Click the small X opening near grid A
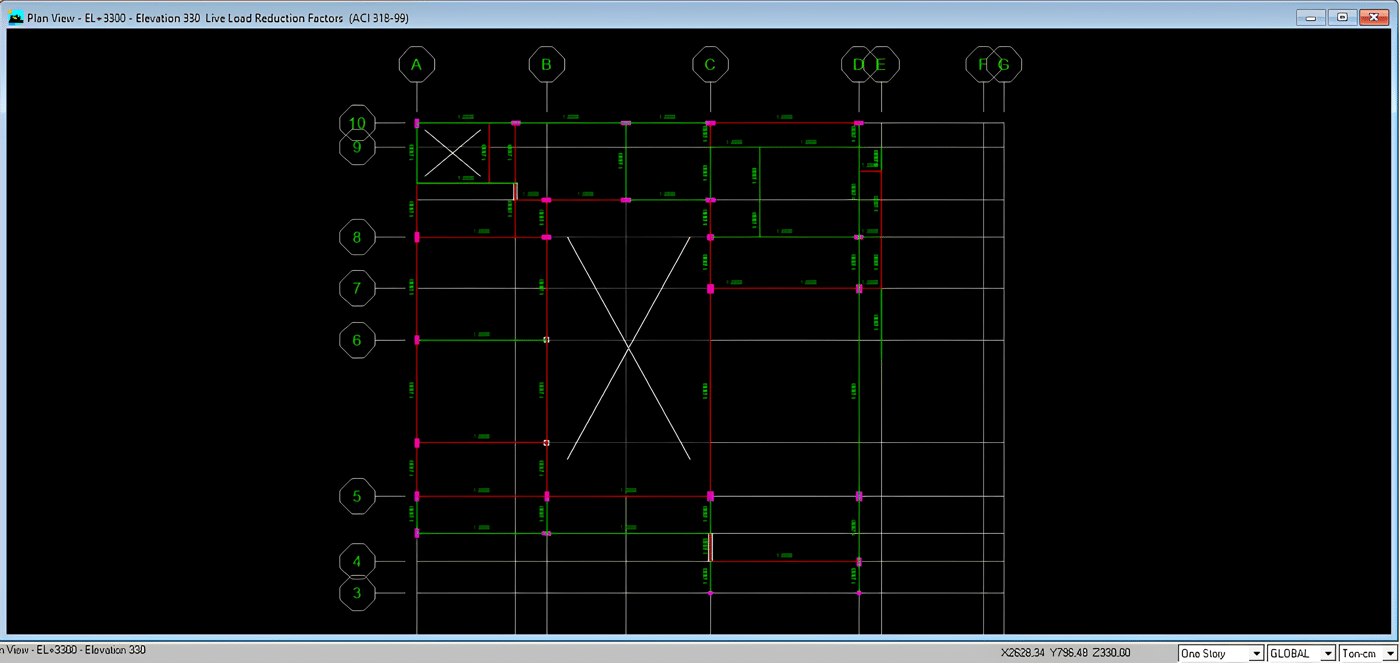Viewport: 1400px width, 663px height. click(453, 153)
